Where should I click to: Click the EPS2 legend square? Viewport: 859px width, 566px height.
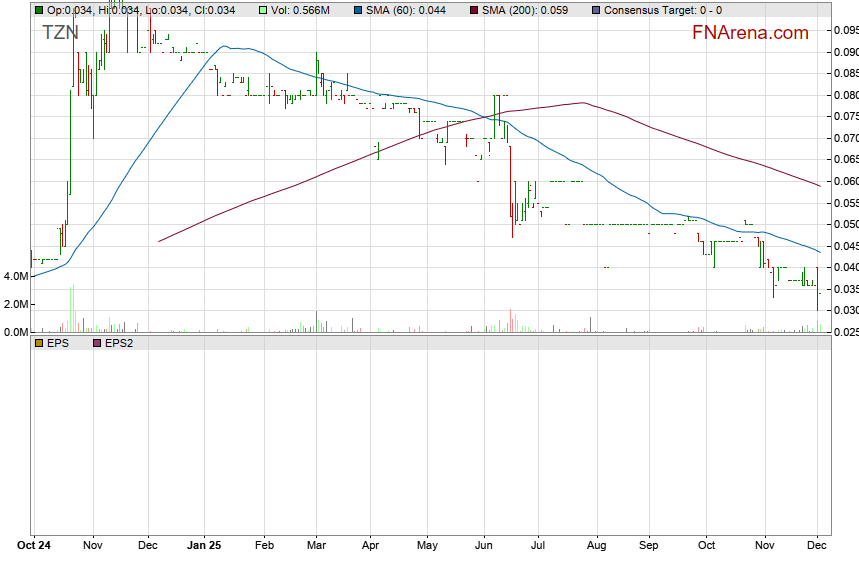pos(96,342)
